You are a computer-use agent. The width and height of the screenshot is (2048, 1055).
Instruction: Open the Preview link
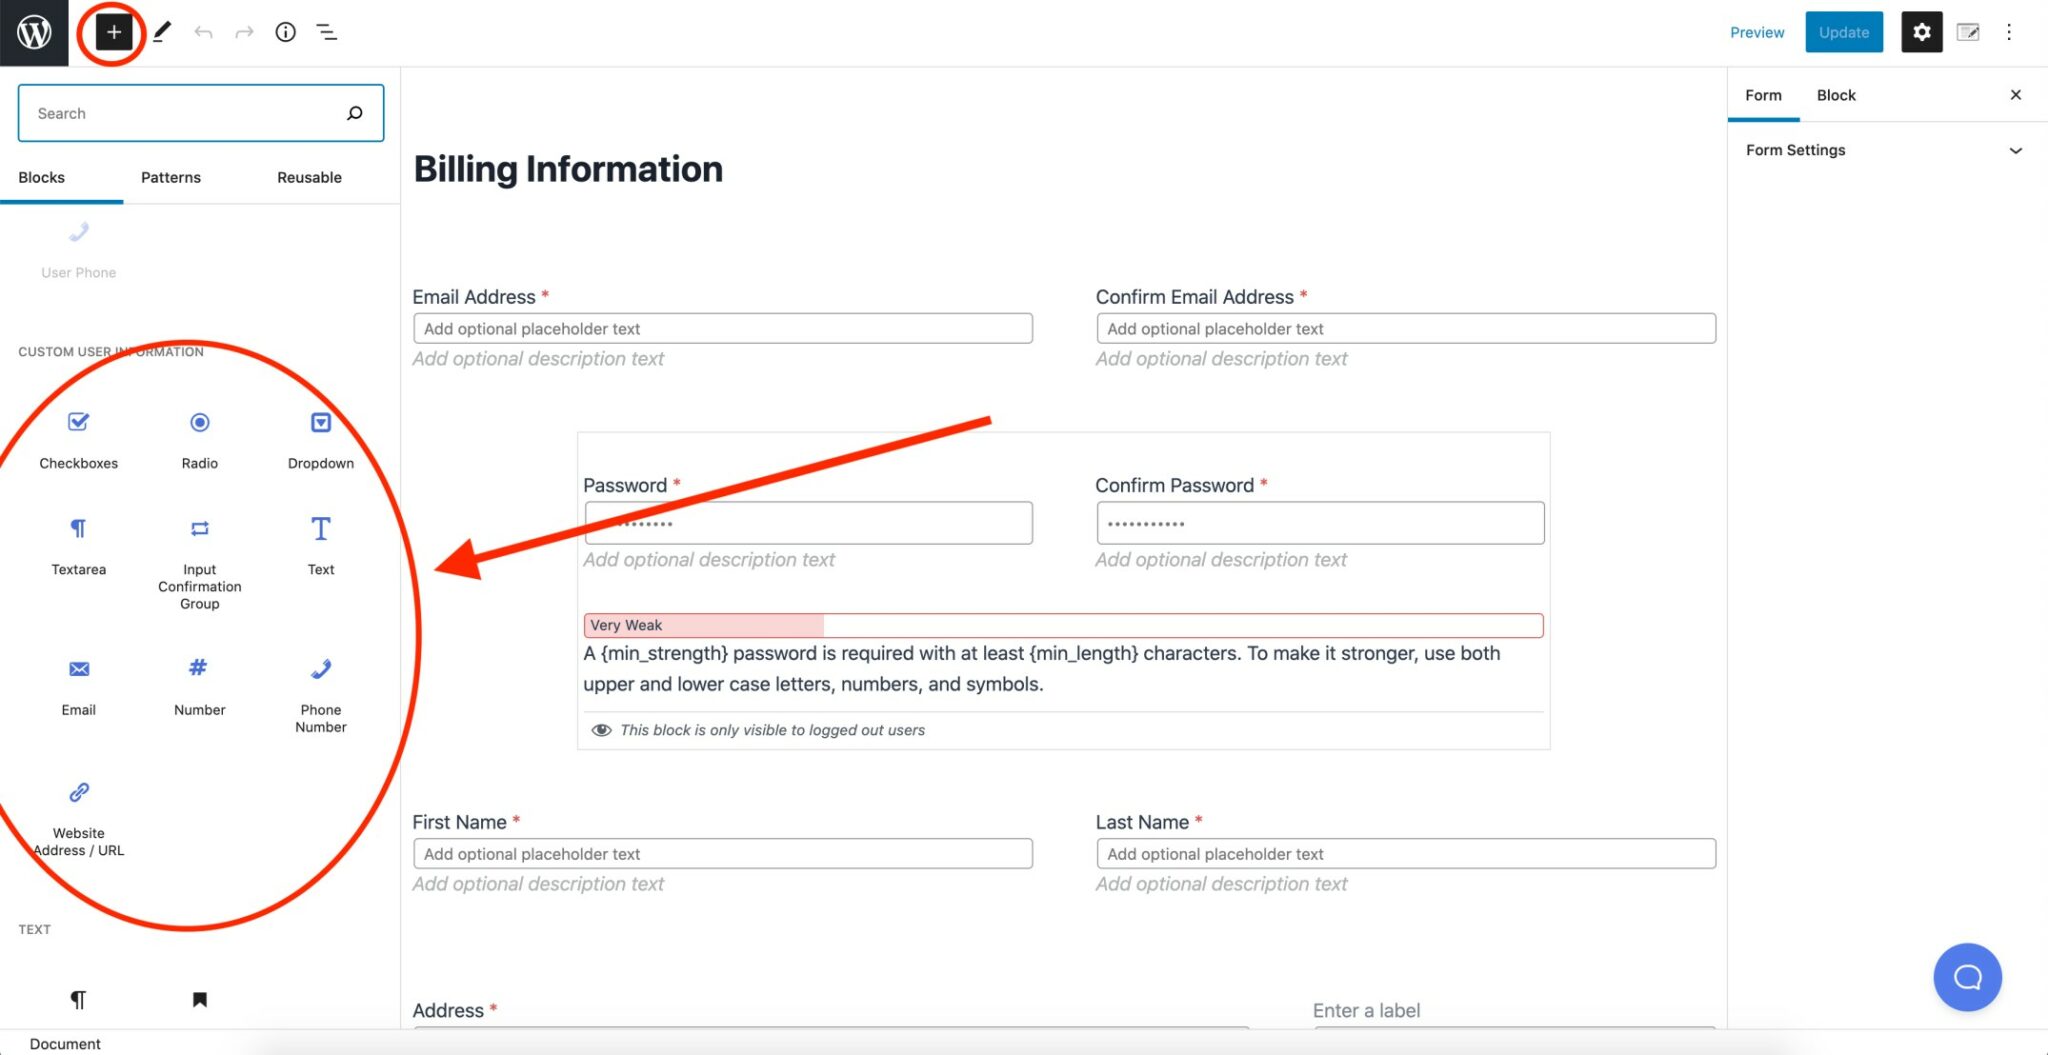(x=1757, y=32)
